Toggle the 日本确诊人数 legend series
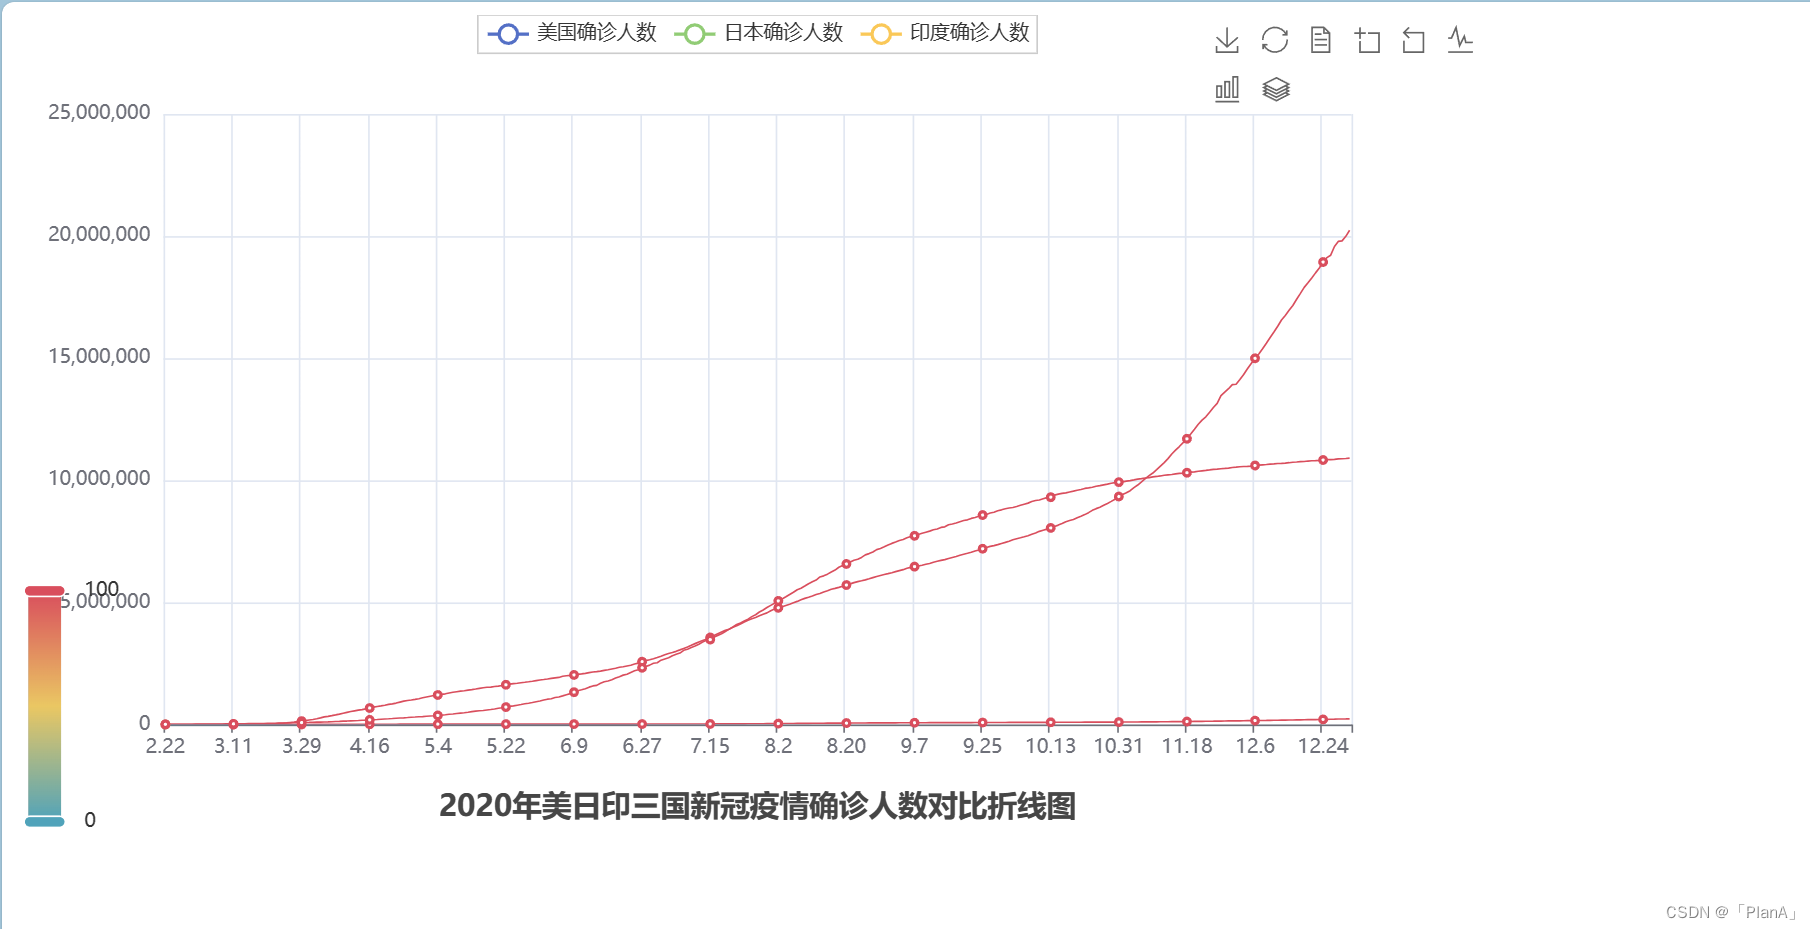Screen dimensions: 1810x929 coord(759,33)
